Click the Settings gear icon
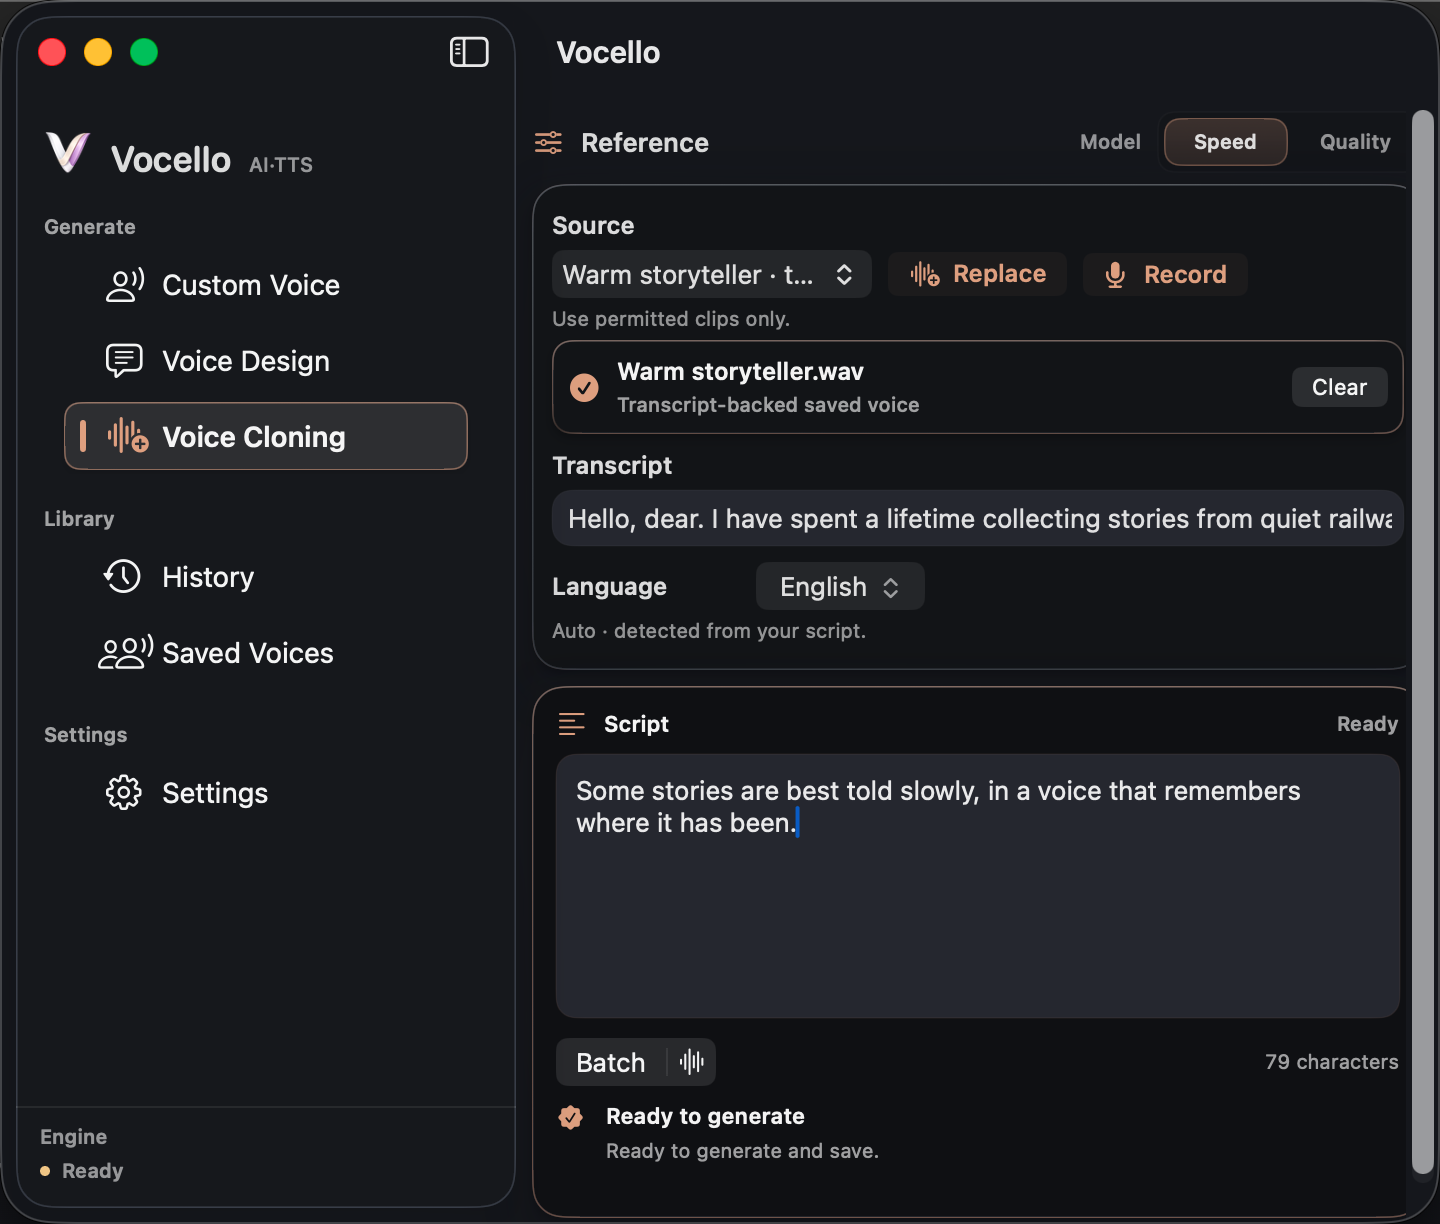1440x1224 pixels. (x=124, y=792)
